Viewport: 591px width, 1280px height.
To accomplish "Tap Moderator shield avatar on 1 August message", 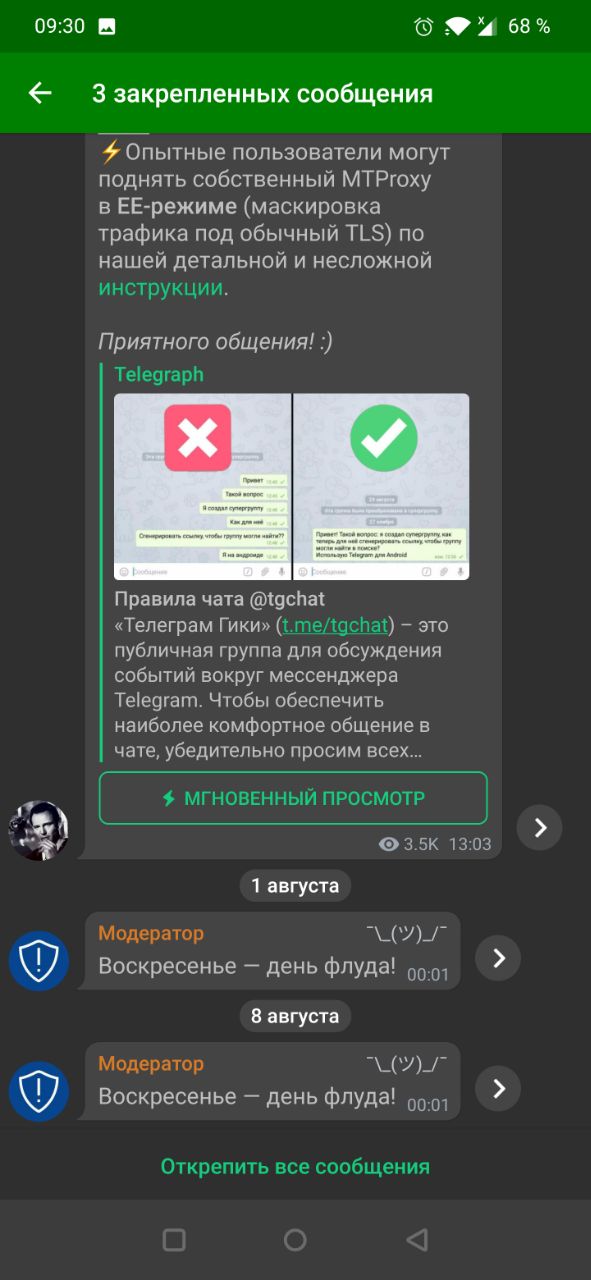I will 39,961.
